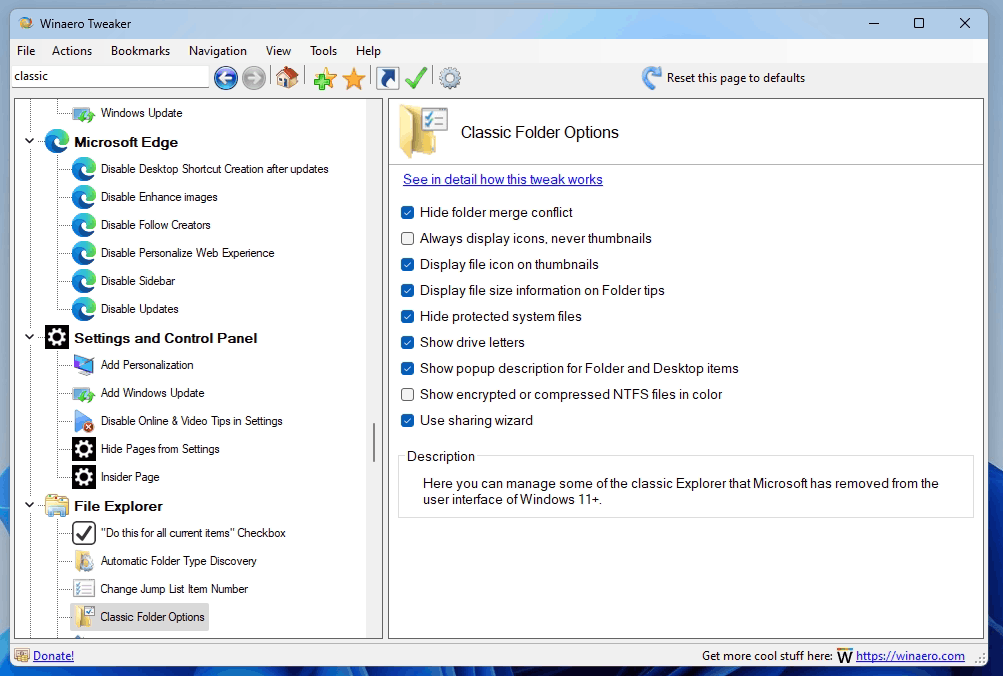The height and width of the screenshot is (676, 1003).
Task: Collapse the File Explorer tree section
Action: [x=29, y=505]
